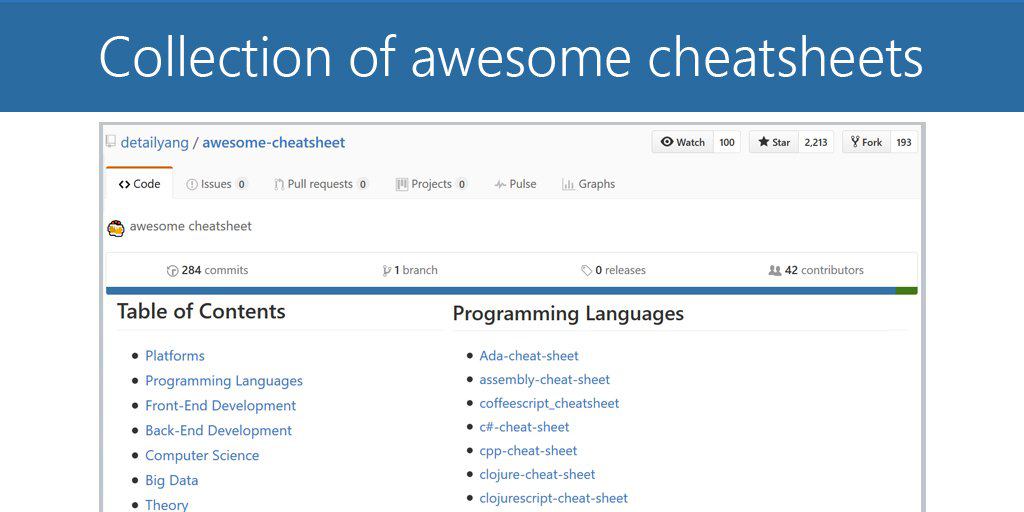Switch to the Code tab
Image resolution: width=1024 pixels, height=512 pixels.
pyautogui.click(x=139, y=184)
